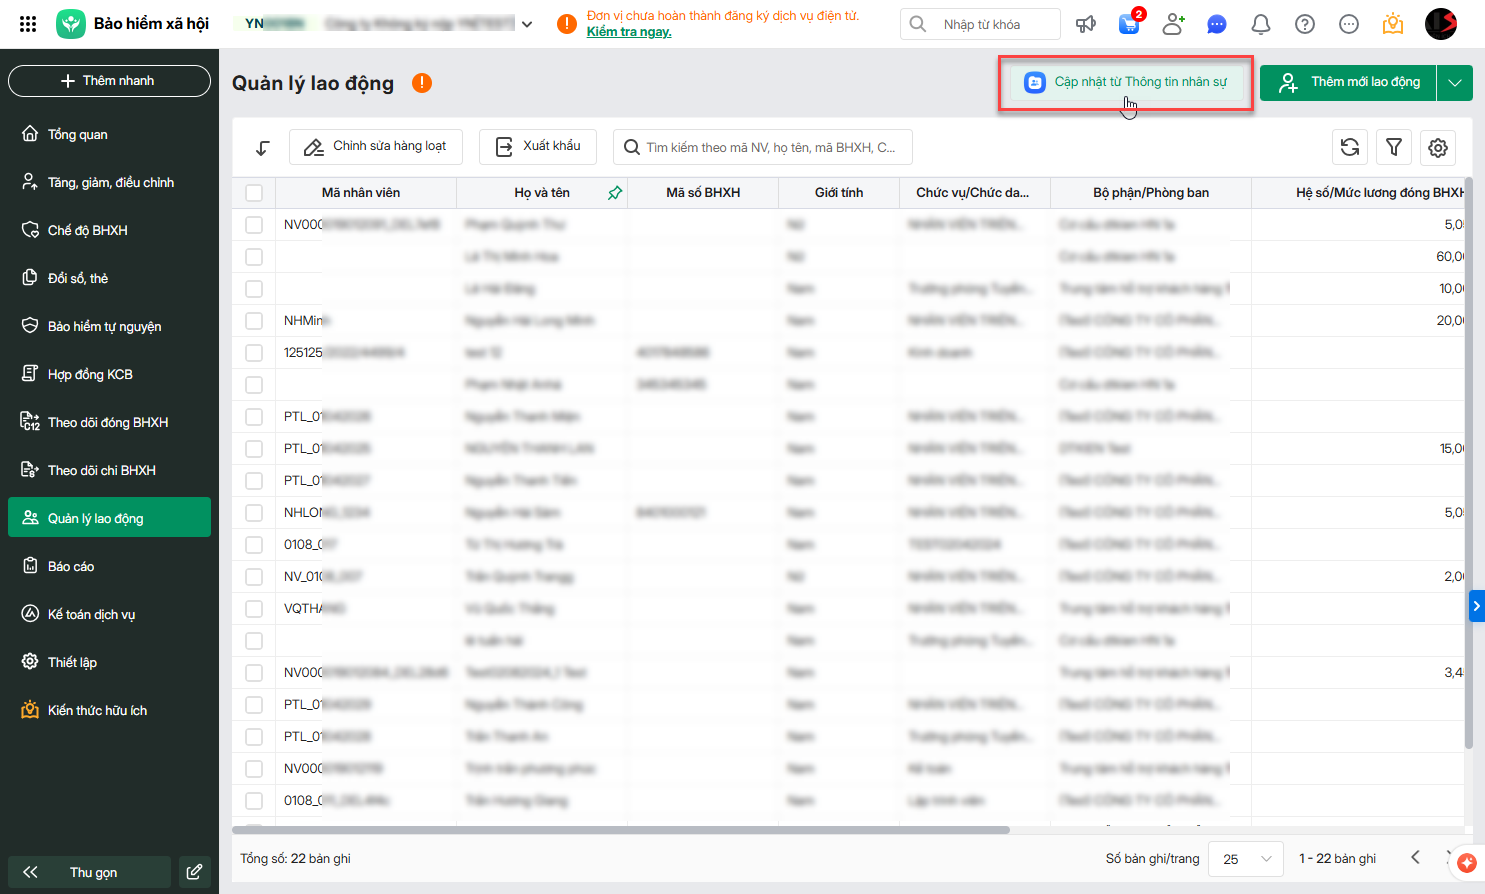Open the chat messenger icon
1485x894 pixels.
pos(1217,24)
